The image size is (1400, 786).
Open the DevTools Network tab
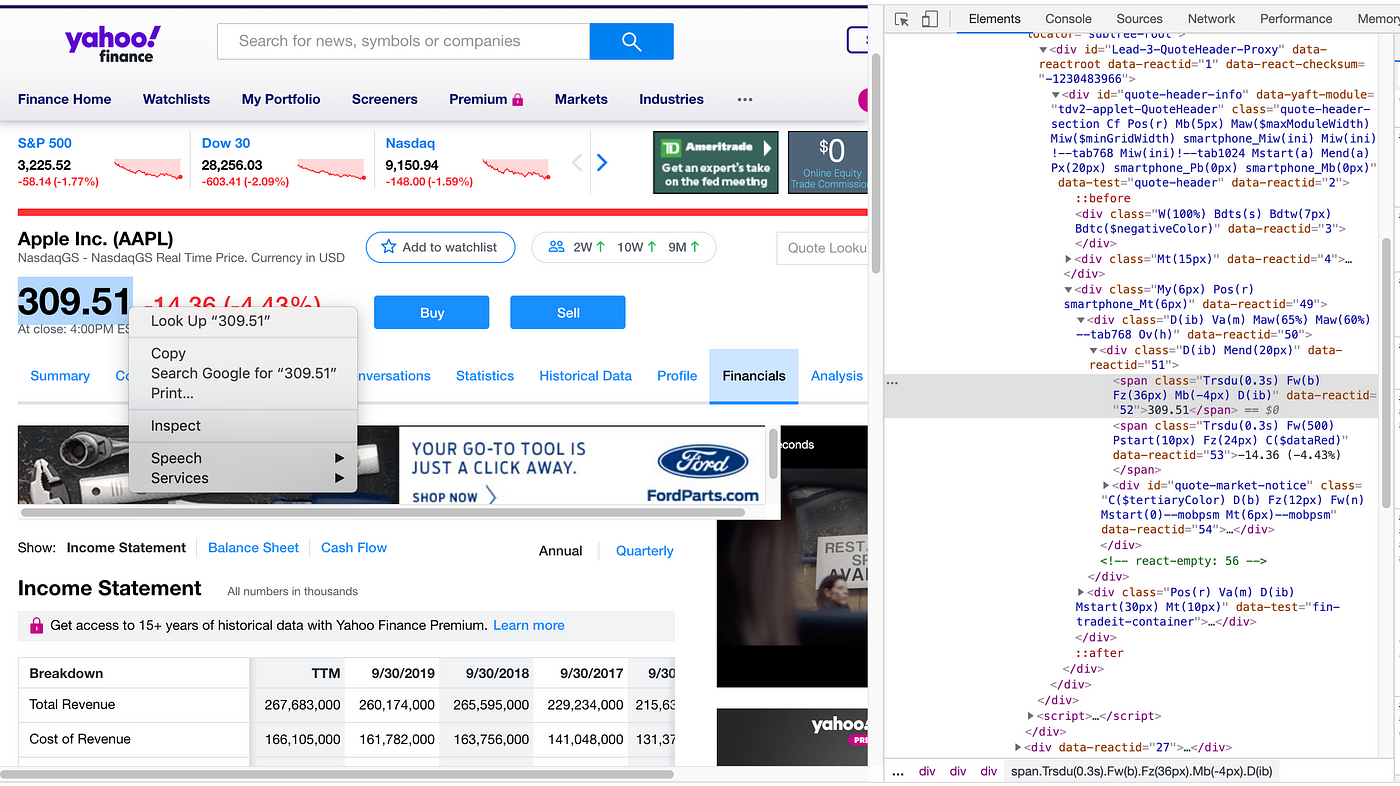pyautogui.click(x=1211, y=19)
